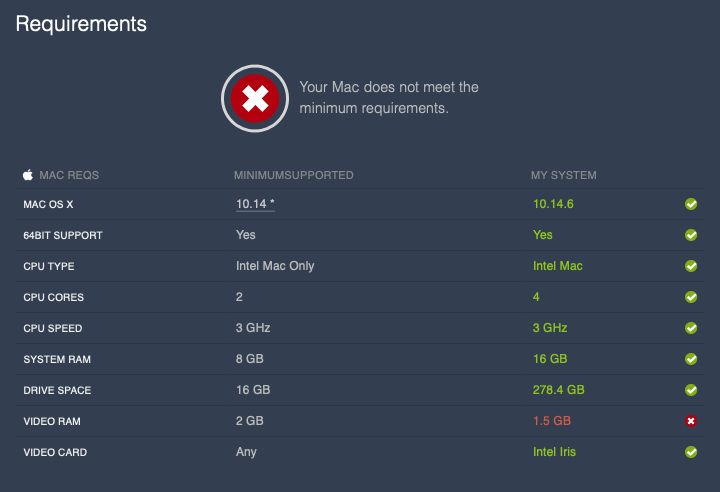Click the minimum requirements warning message

click(389, 97)
